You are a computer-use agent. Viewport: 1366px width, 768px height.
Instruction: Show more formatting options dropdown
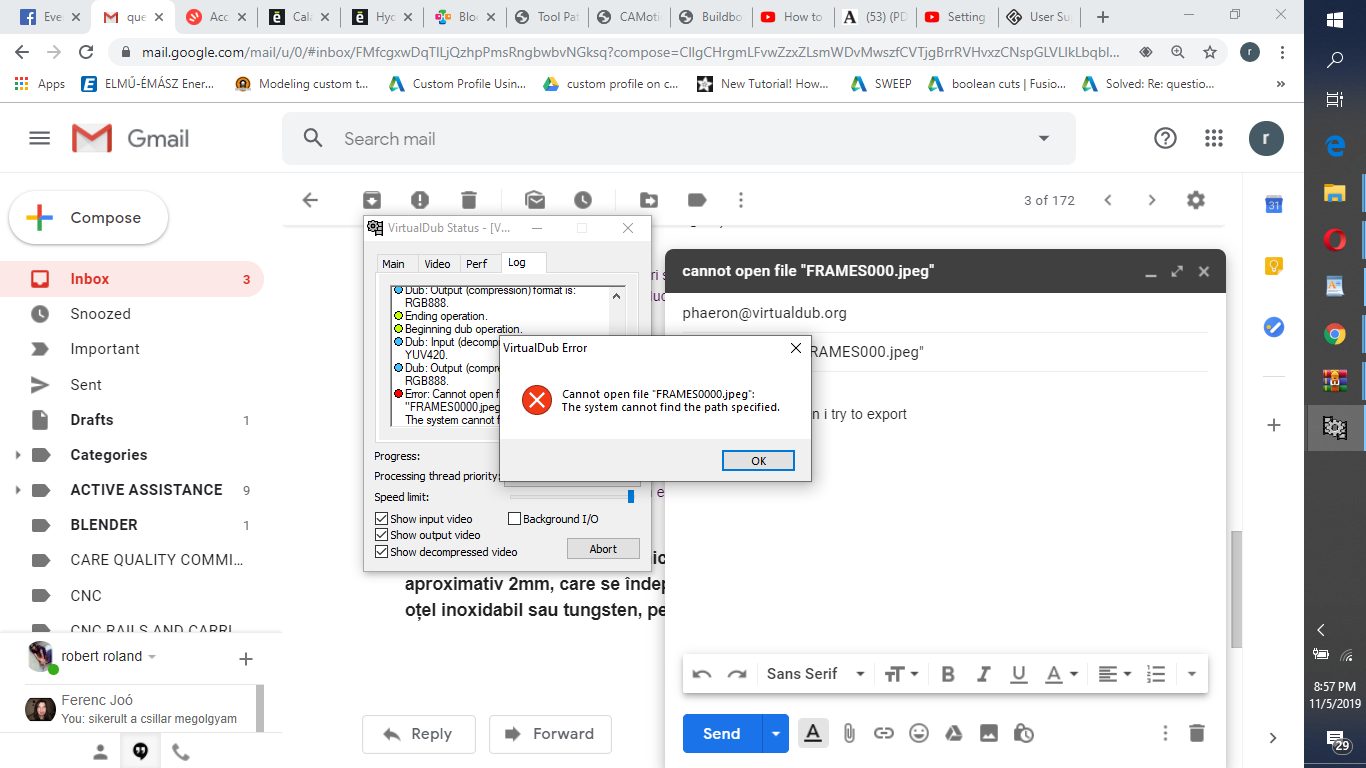click(1192, 674)
